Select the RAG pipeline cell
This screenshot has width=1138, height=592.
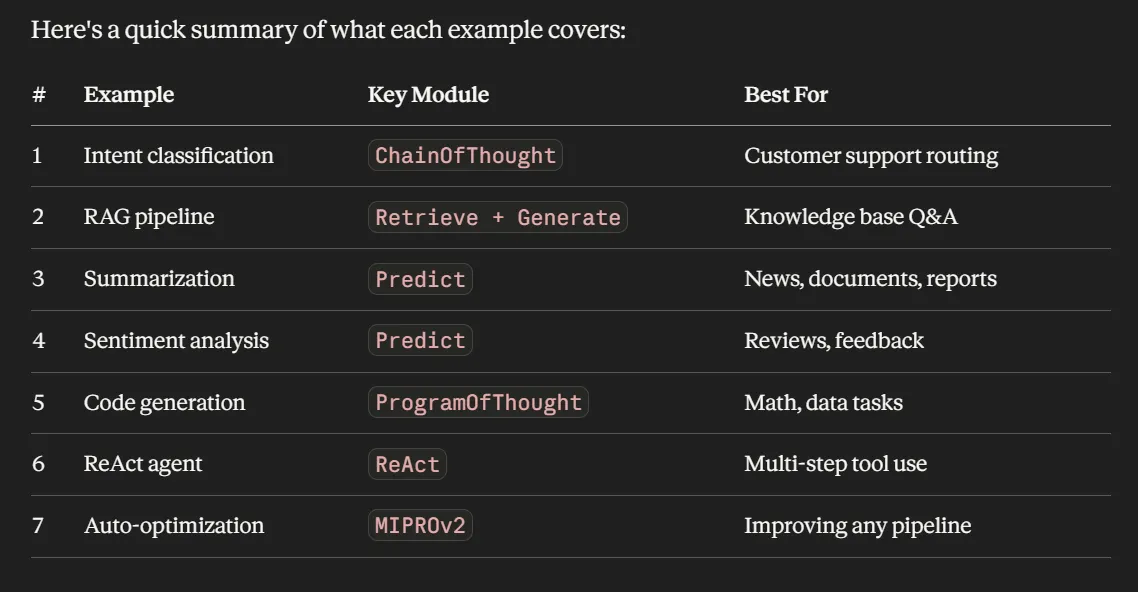pos(149,217)
